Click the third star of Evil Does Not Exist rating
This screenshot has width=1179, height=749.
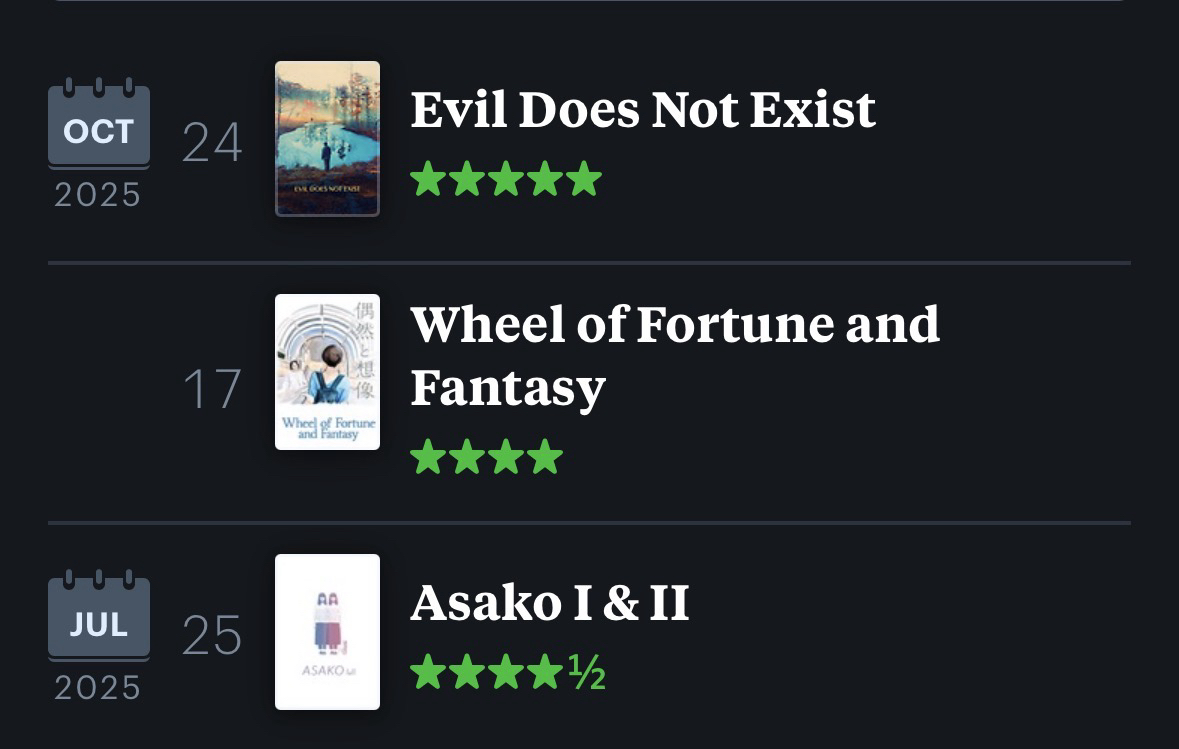pyautogui.click(x=506, y=180)
